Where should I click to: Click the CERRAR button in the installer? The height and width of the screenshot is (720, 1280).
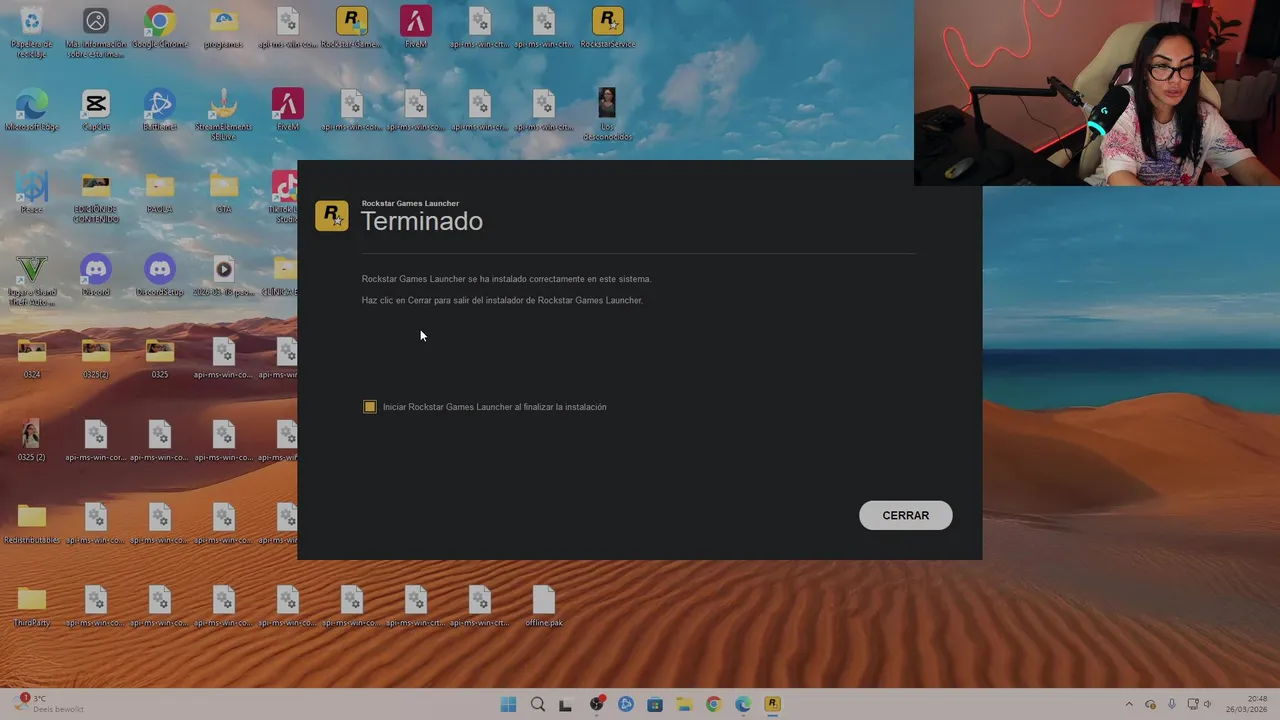[905, 515]
